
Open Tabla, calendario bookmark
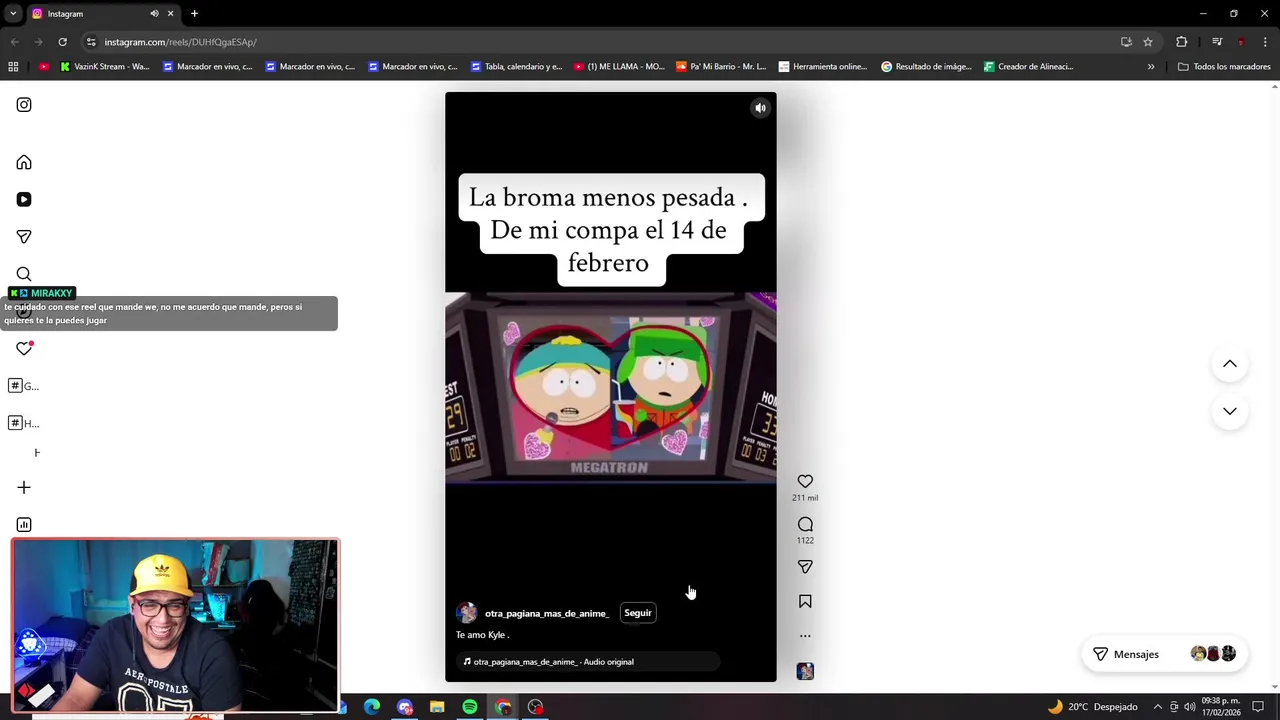[x=517, y=67]
